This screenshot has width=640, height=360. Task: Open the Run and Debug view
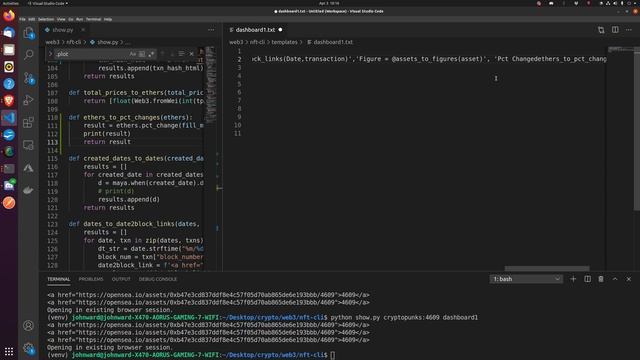pyautogui.click(x=29, y=100)
